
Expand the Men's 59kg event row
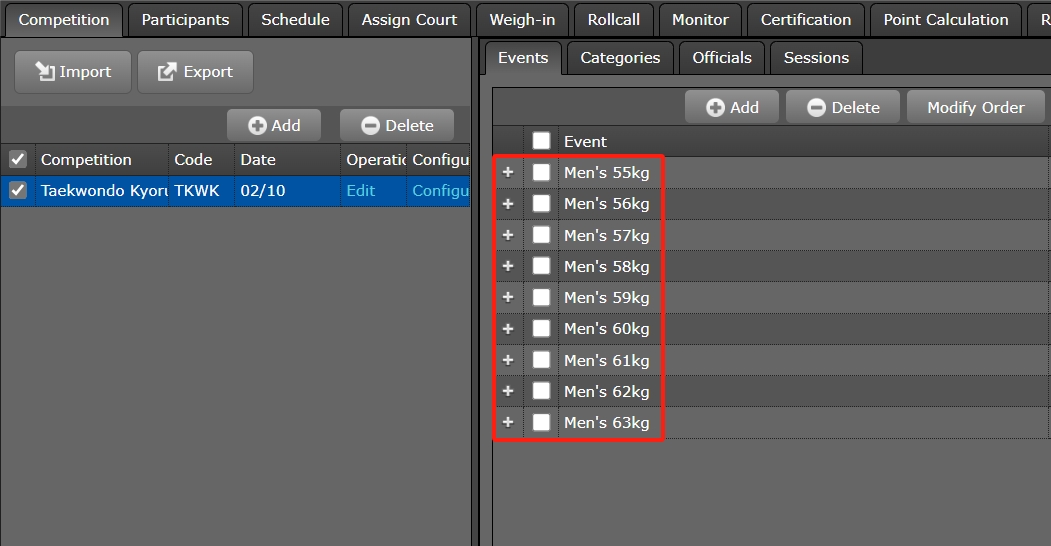(x=508, y=298)
